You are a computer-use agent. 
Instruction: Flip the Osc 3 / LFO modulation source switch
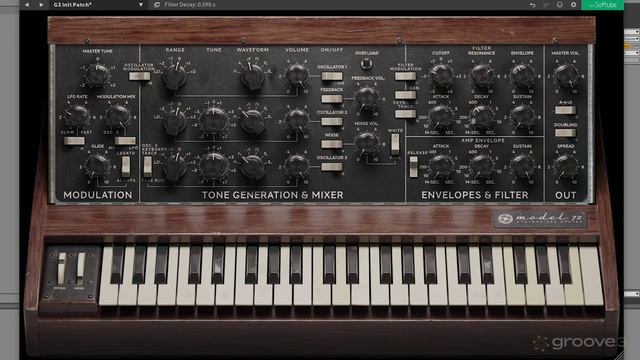tap(125, 141)
